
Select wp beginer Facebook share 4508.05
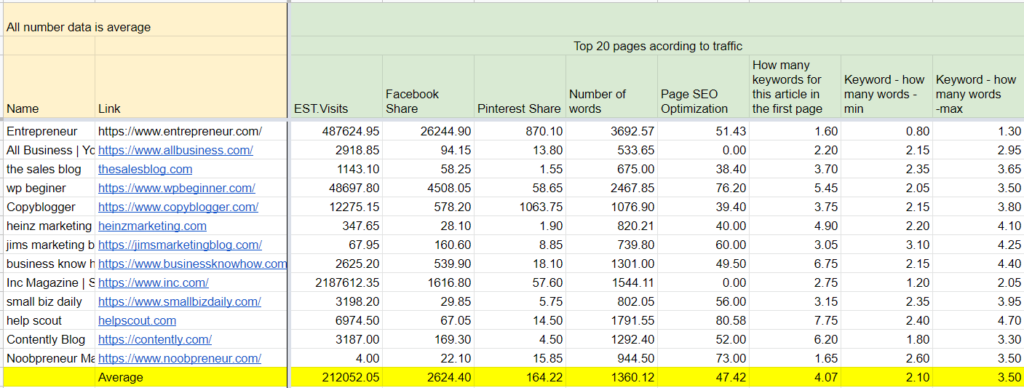tap(428, 188)
